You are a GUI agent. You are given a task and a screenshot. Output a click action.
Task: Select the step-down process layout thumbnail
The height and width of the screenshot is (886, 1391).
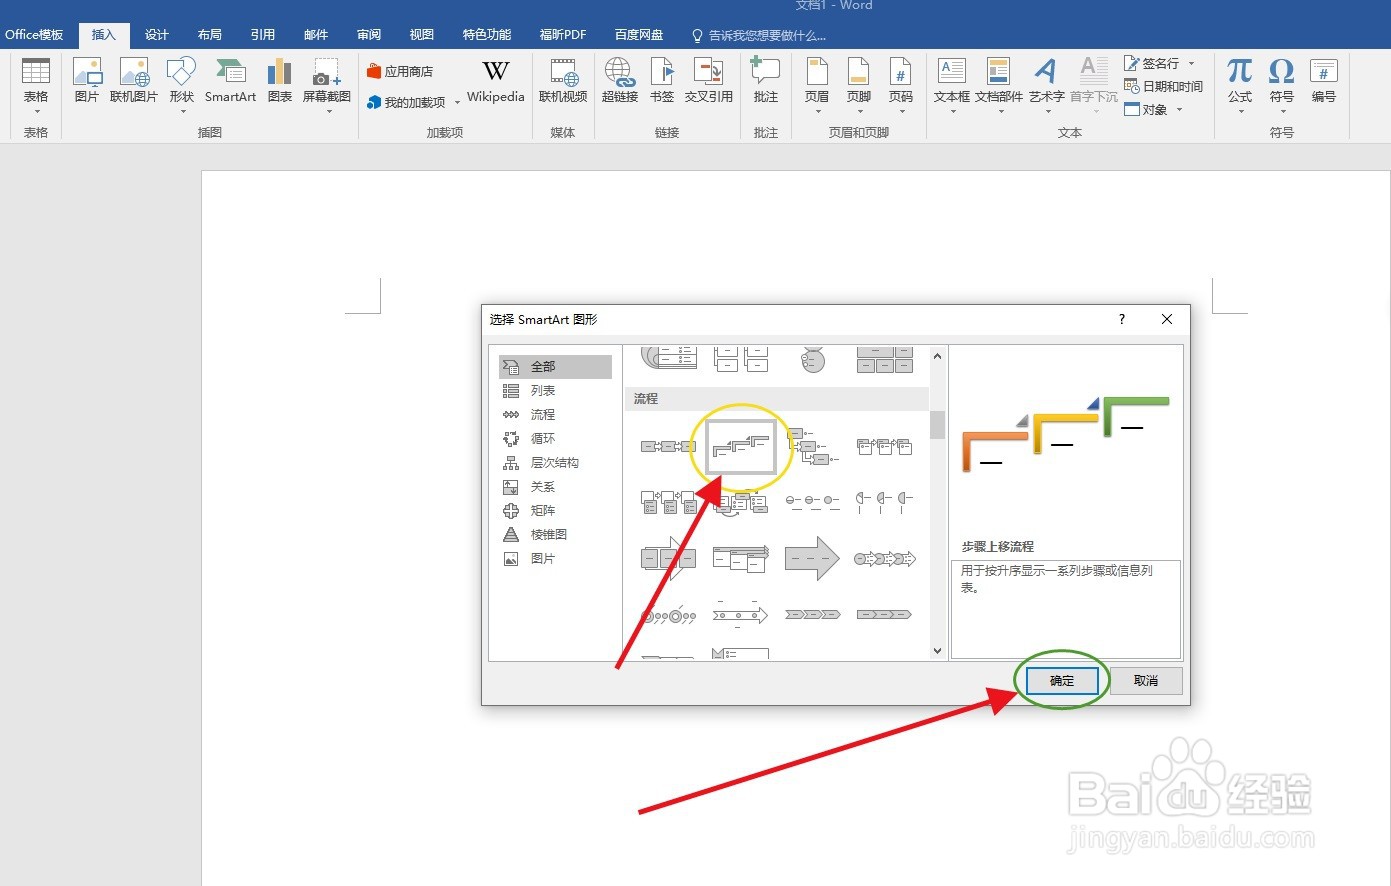click(x=812, y=446)
